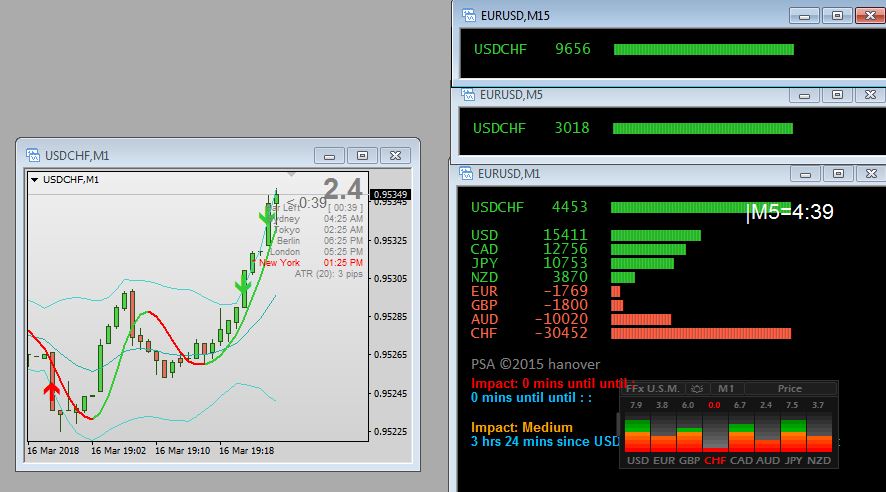Click the upper green arrow near chart top
The width and height of the screenshot is (886, 492).
coord(267,216)
